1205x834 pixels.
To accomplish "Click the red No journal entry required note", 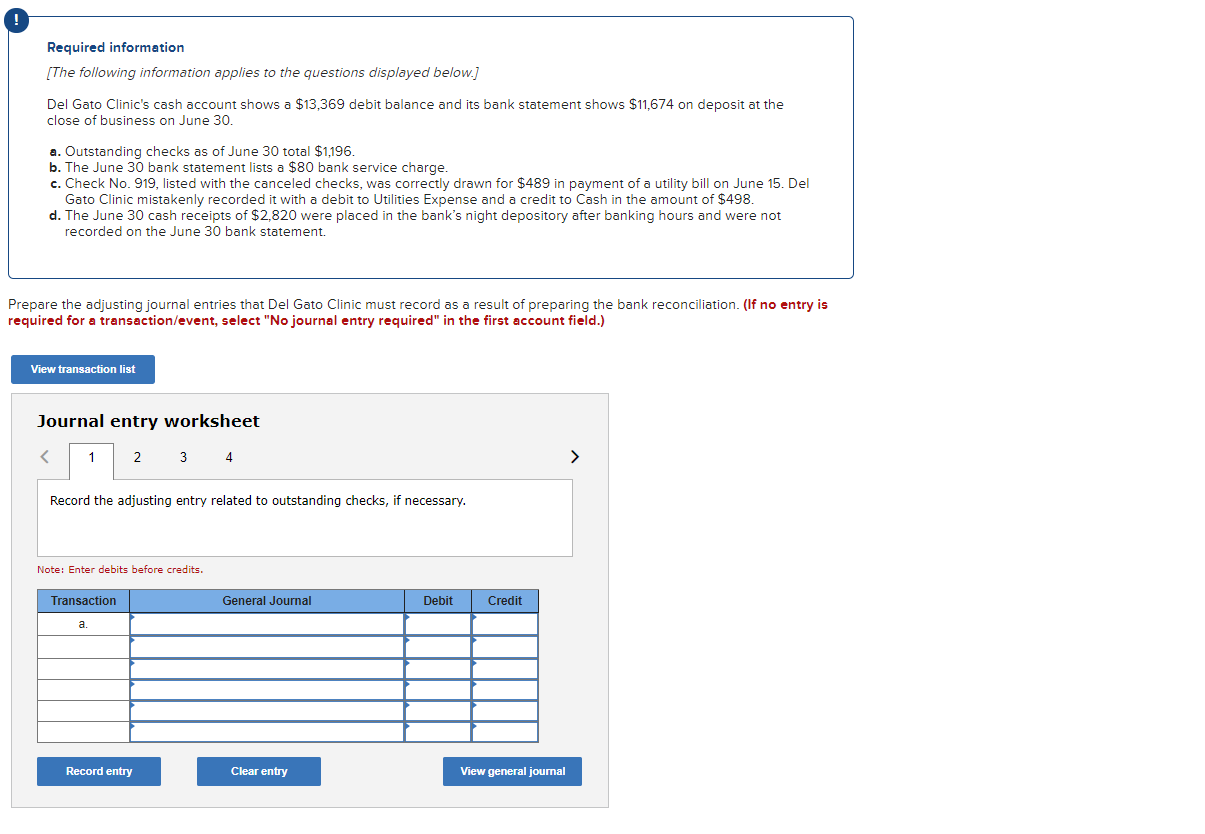I will (x=418, y=312).
